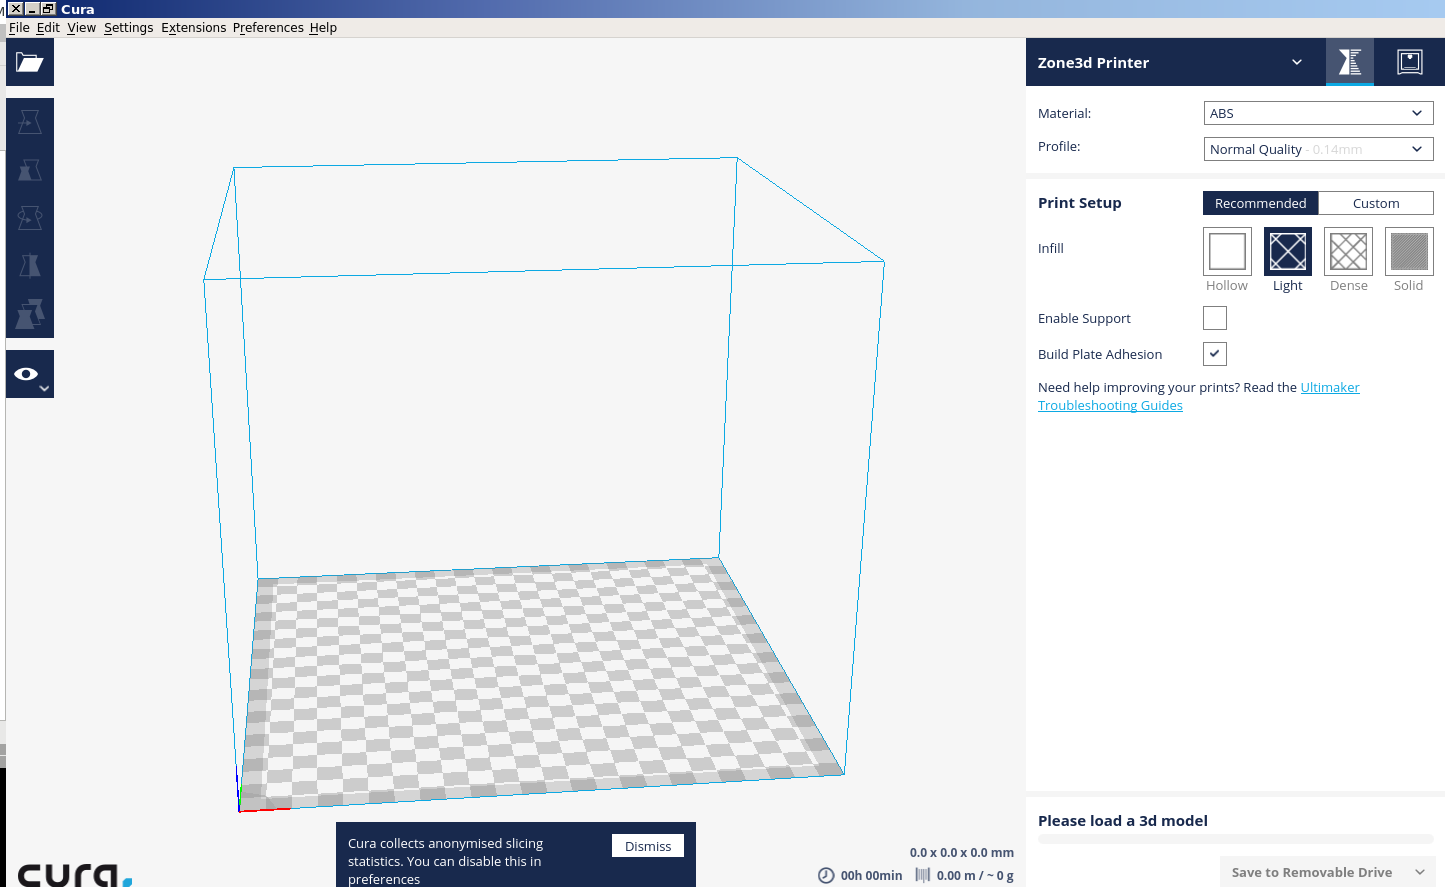Open the Preferences menu
1445x887 pixels.
[268, 28]
